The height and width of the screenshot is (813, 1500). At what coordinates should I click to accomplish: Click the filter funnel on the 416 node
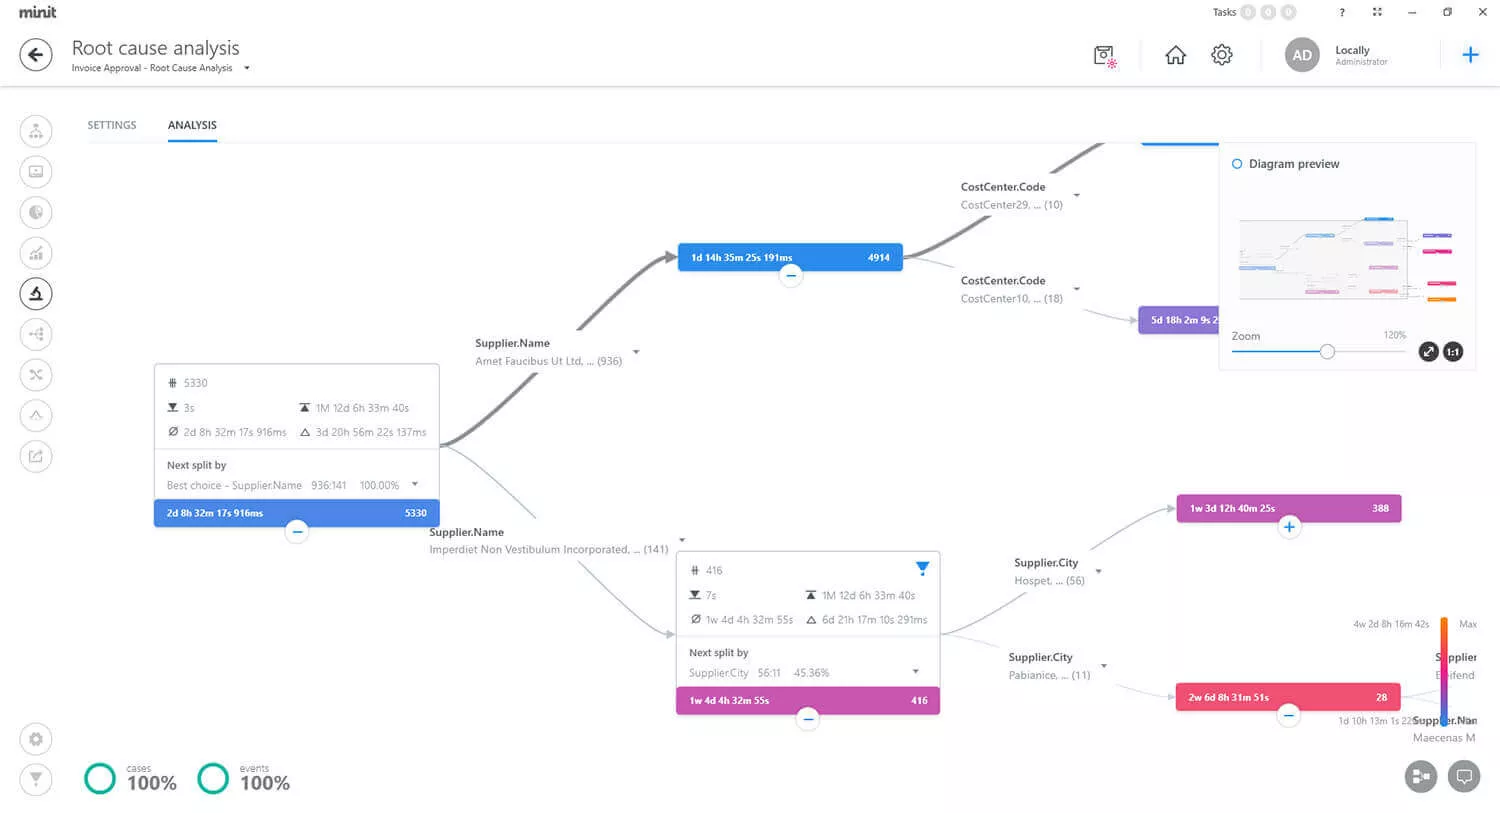[x=922, y=568]
